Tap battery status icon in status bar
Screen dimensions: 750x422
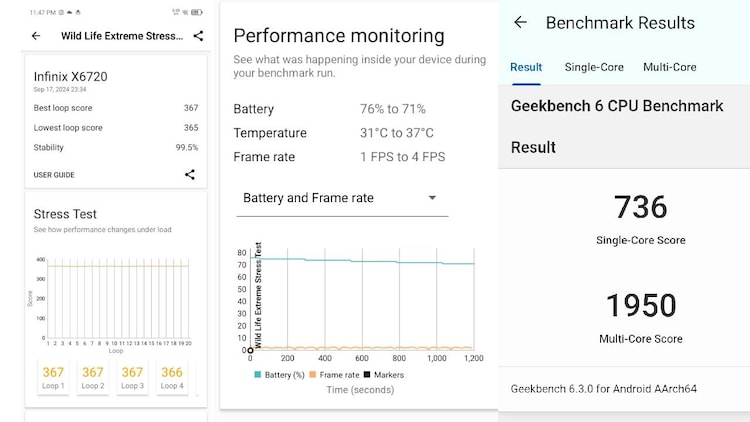tap(195, 12)
